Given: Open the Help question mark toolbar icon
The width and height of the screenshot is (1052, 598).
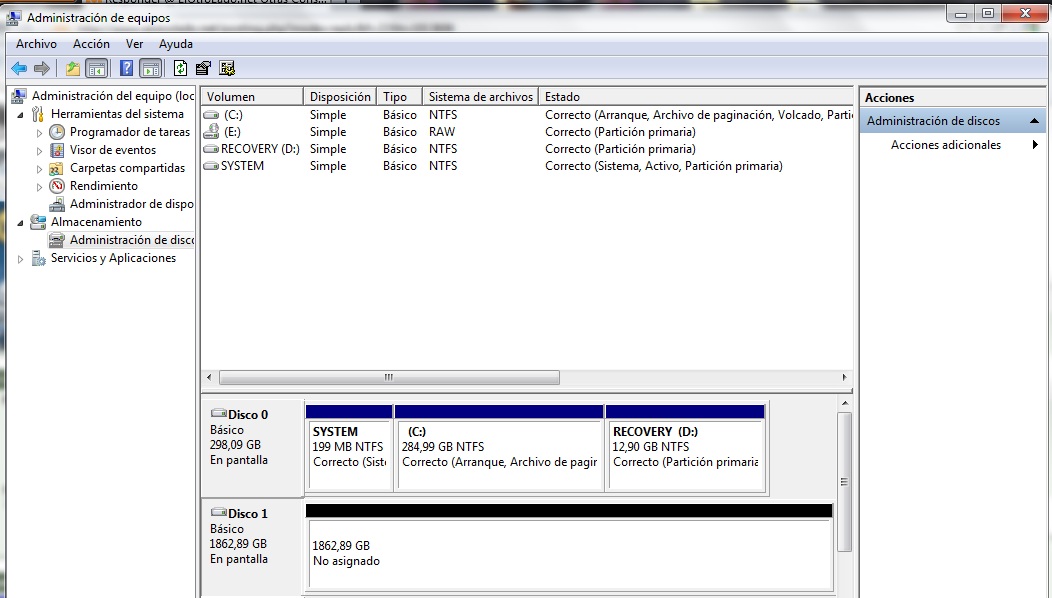Looking at the screenshot, I should pos(126,68).
